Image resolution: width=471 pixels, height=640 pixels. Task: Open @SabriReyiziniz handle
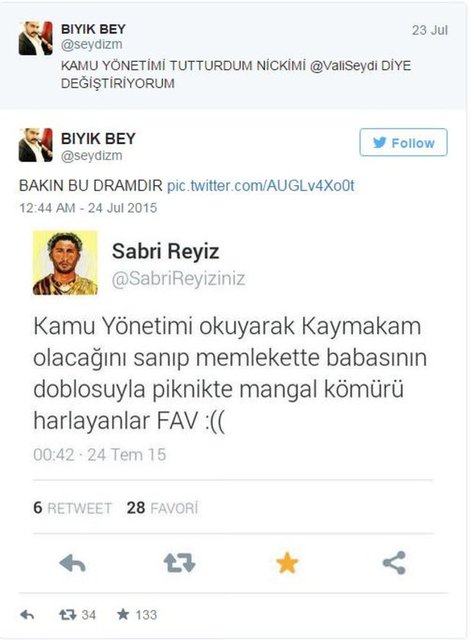click(178, 279)
